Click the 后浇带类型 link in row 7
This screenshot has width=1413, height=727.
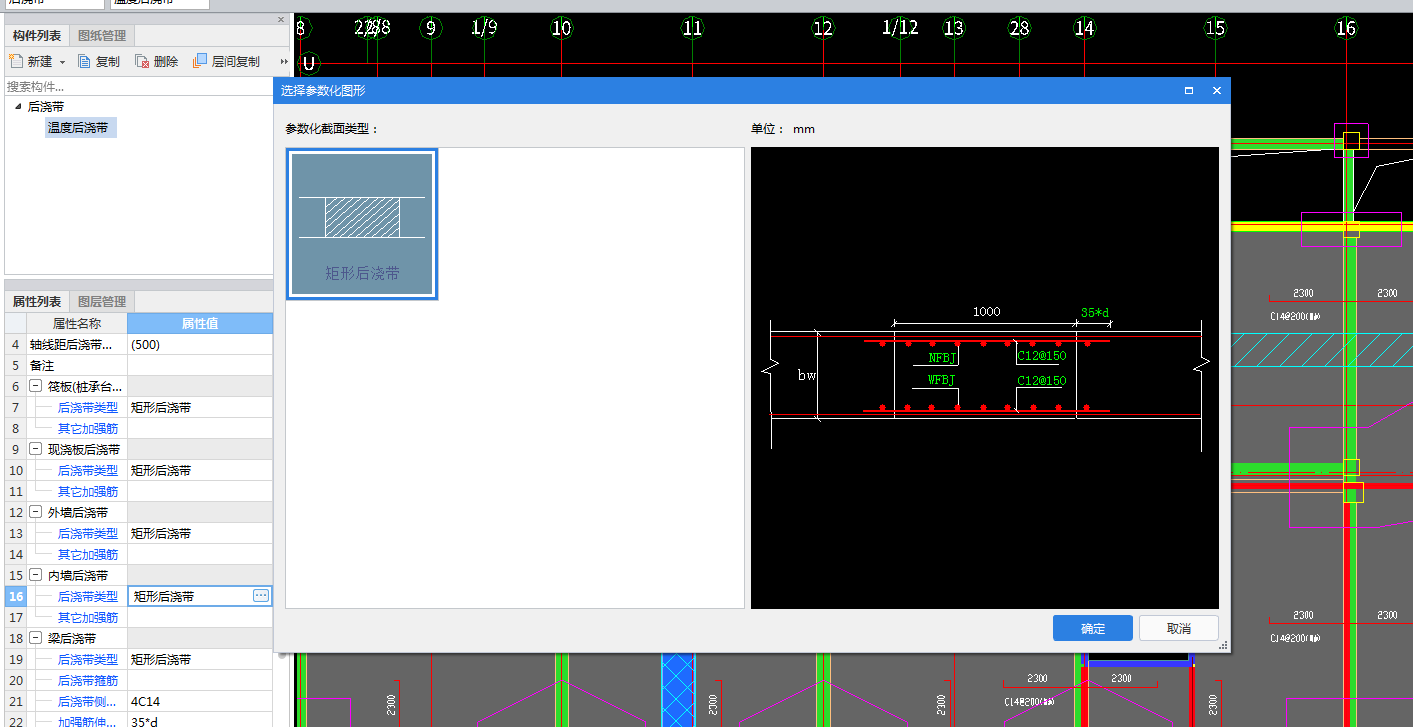(87, 407)
